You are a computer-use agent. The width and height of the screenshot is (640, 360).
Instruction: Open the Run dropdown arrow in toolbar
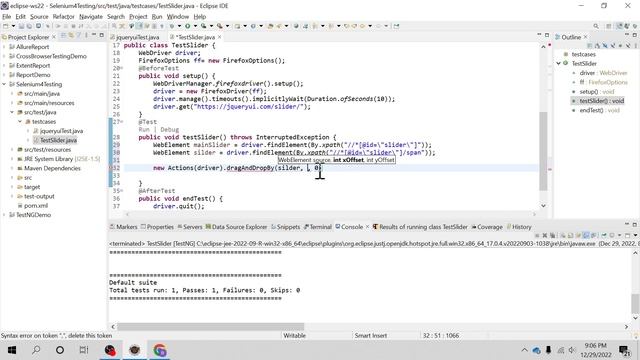tap(195, 26)
